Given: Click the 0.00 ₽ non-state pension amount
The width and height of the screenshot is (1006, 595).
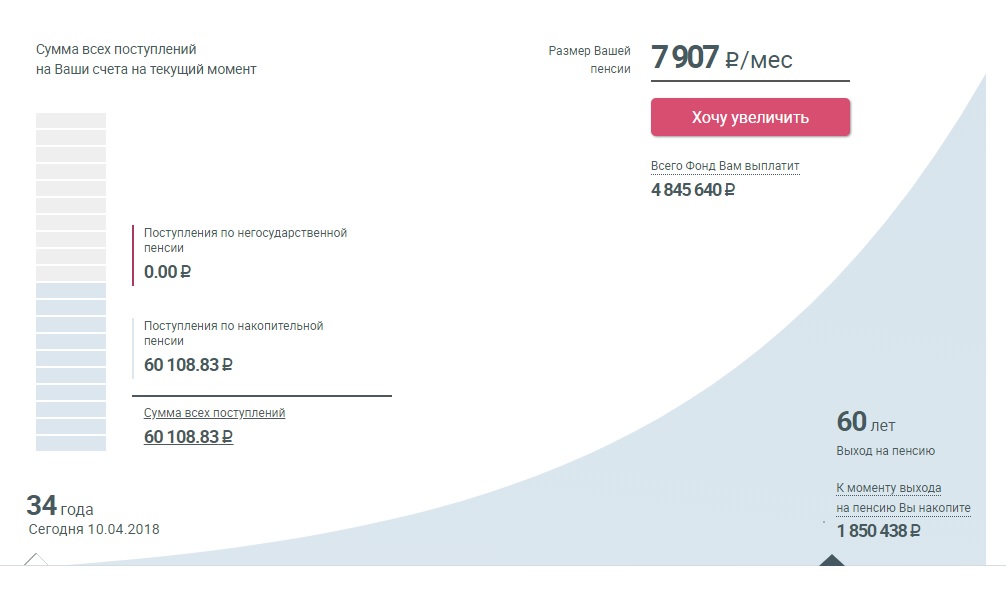Looking at the screenshot, I should click(x=167, y=272).
